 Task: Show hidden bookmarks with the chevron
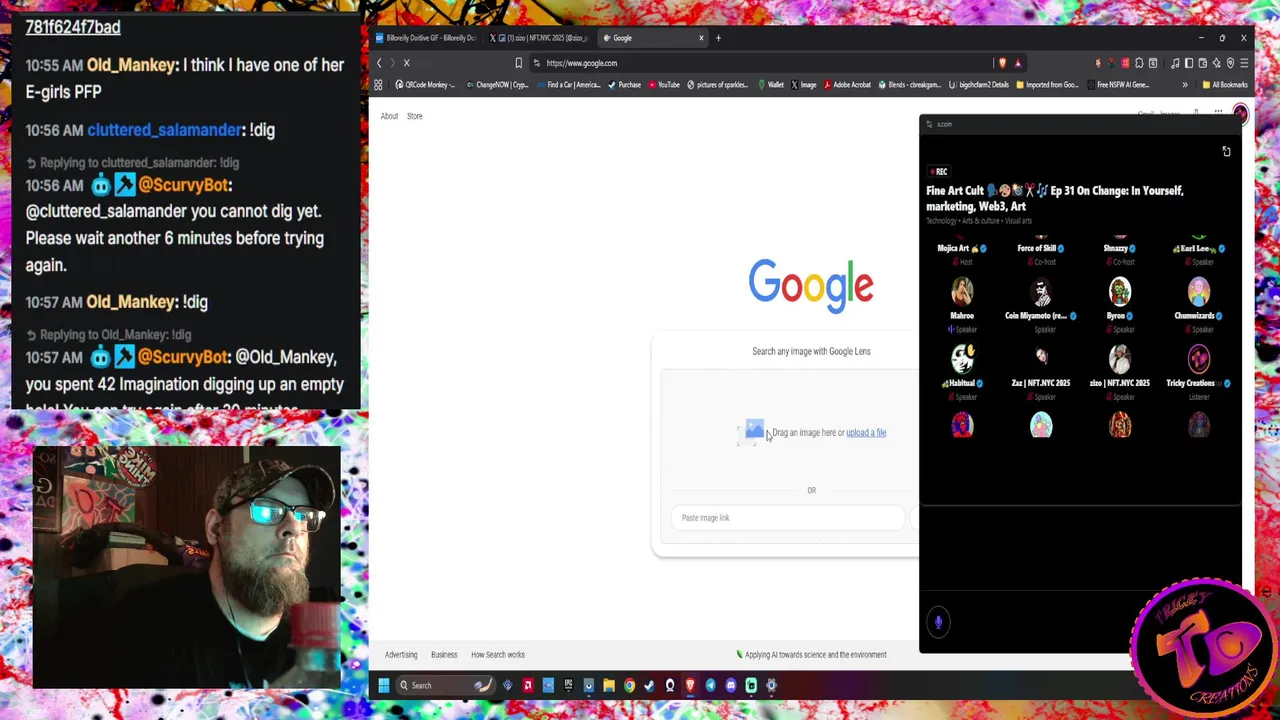point(1185,85)
